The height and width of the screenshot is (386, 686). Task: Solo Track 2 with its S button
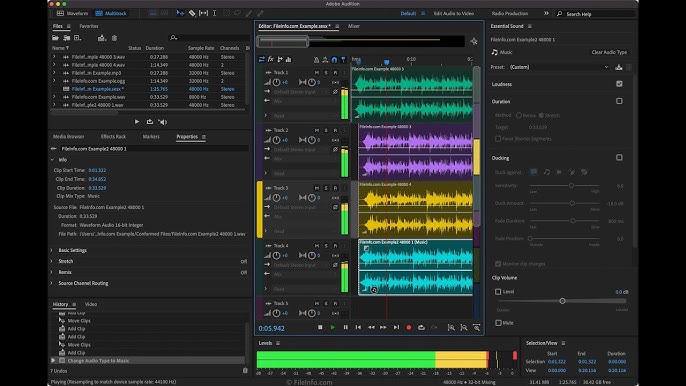click(x=326, y=130)
